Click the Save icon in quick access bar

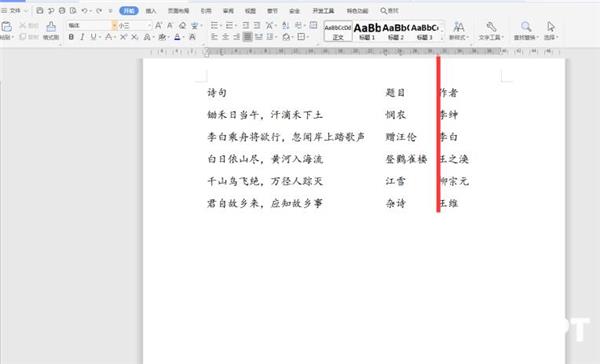(x=40, y=11)
